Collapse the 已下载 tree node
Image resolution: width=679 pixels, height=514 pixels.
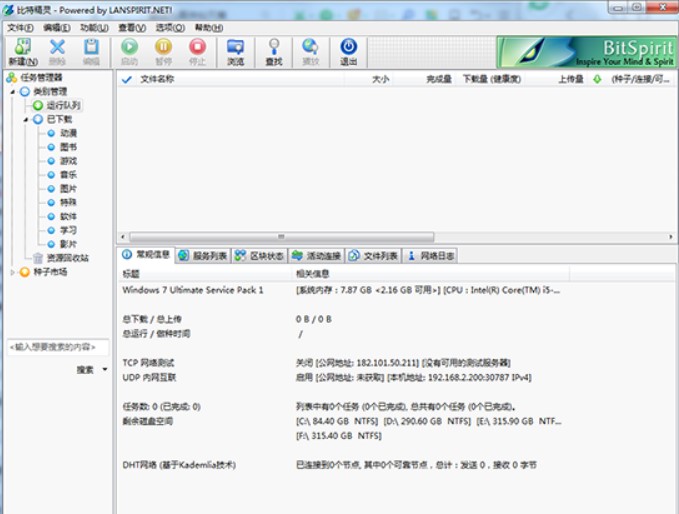pyautogui.click(x=26, y=120)
